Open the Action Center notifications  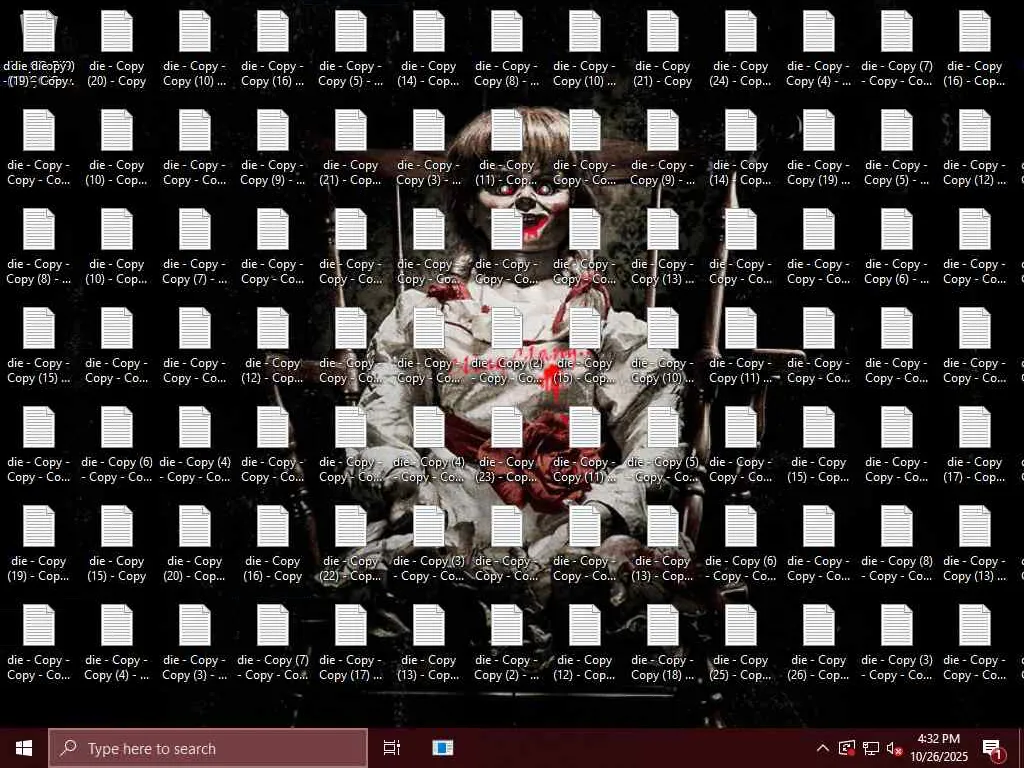pos(993,748)
